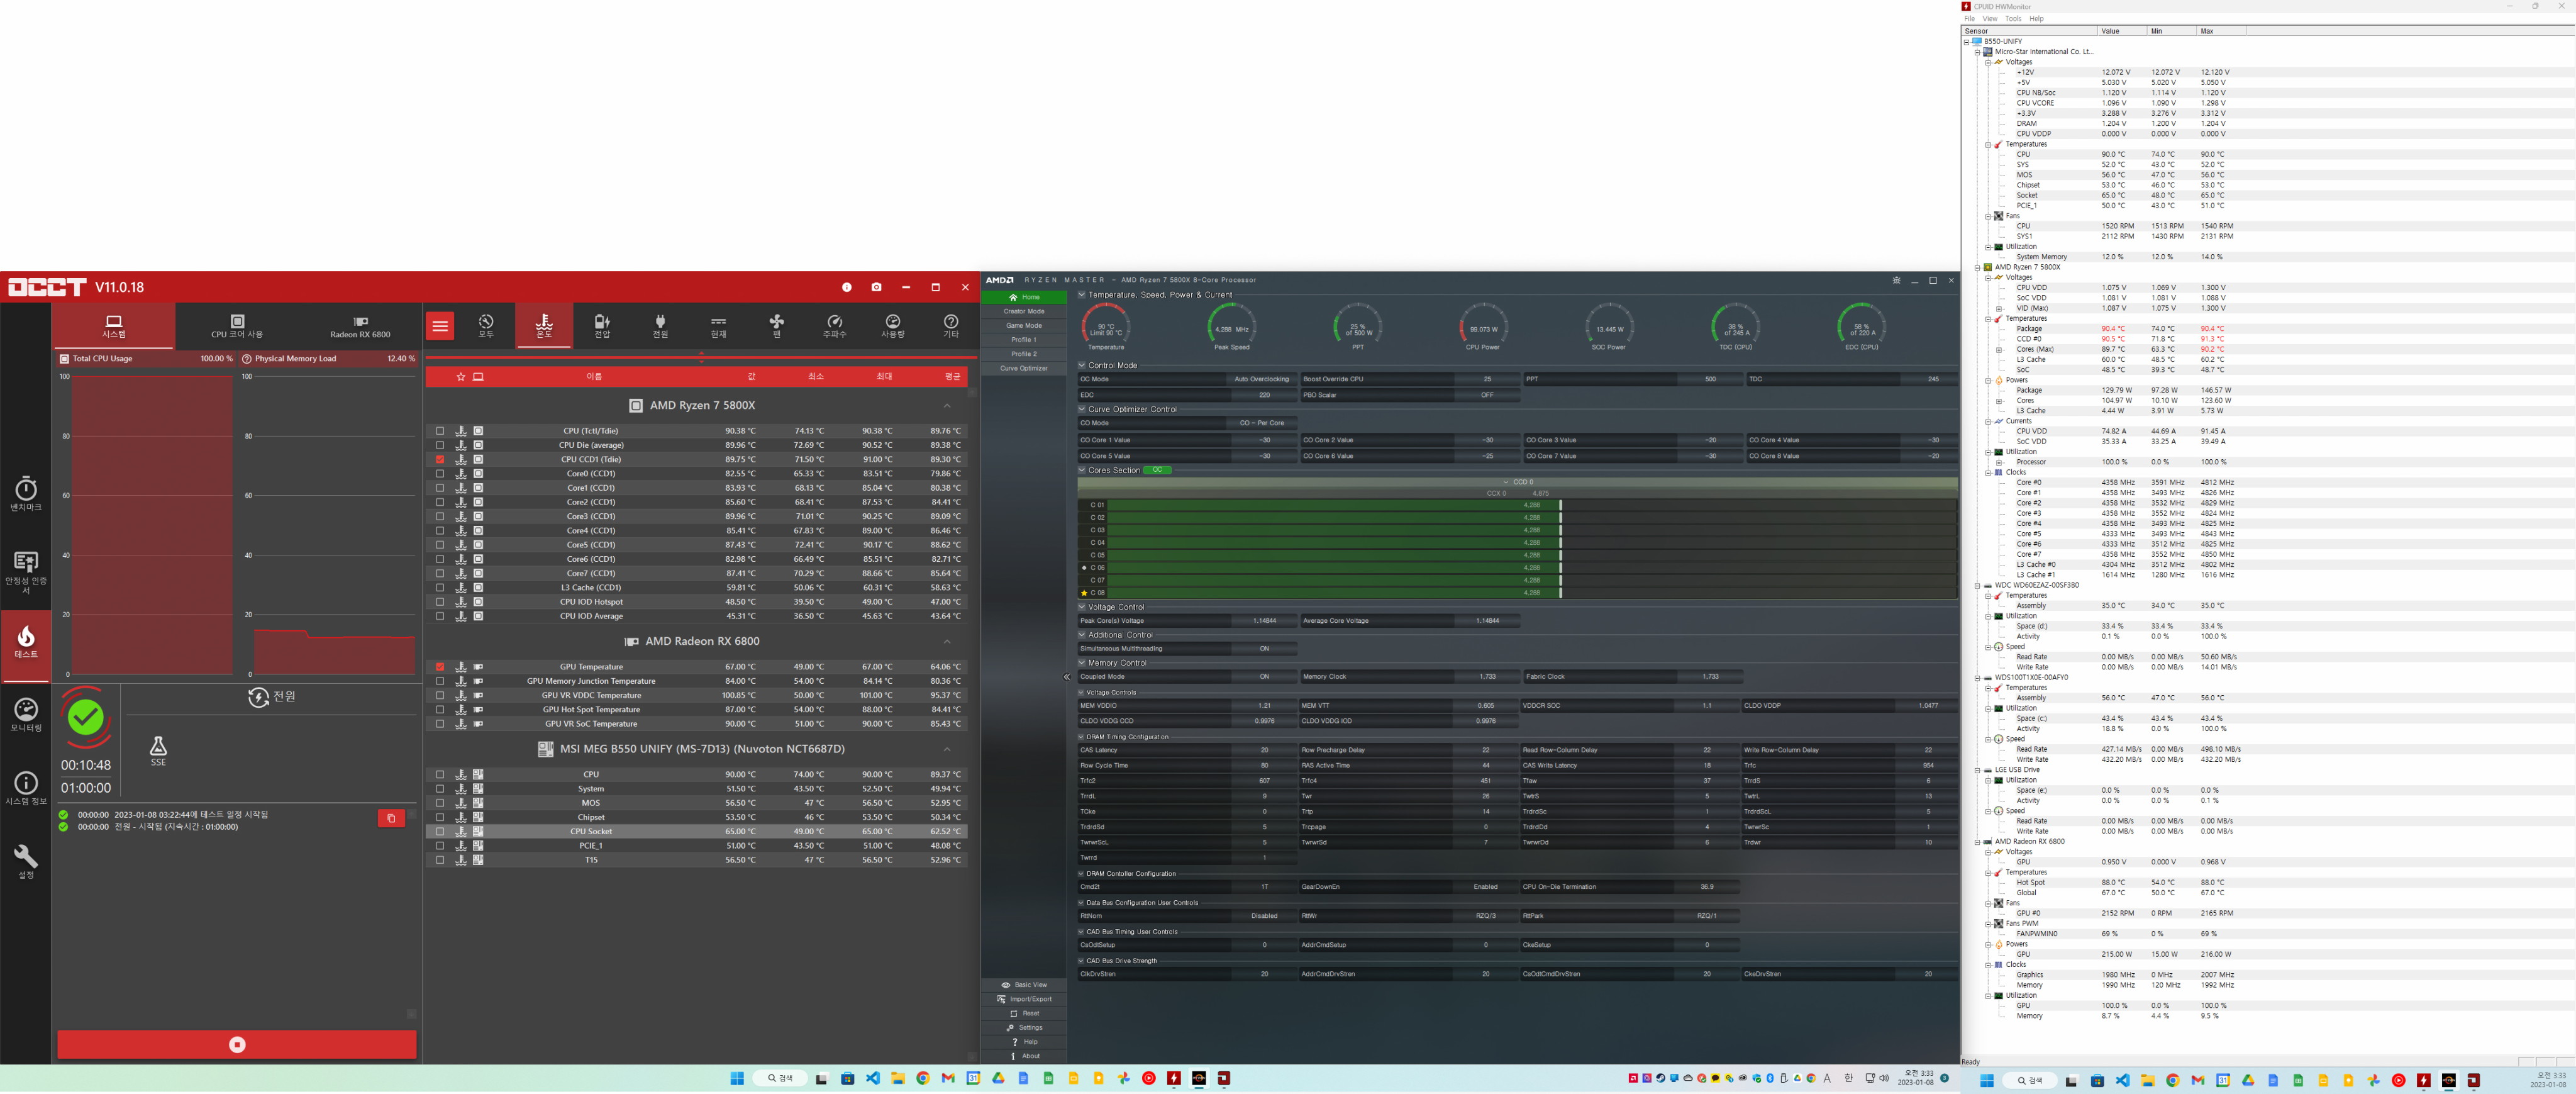Click Import/Export in Ryzen Master

point(1024,999)
